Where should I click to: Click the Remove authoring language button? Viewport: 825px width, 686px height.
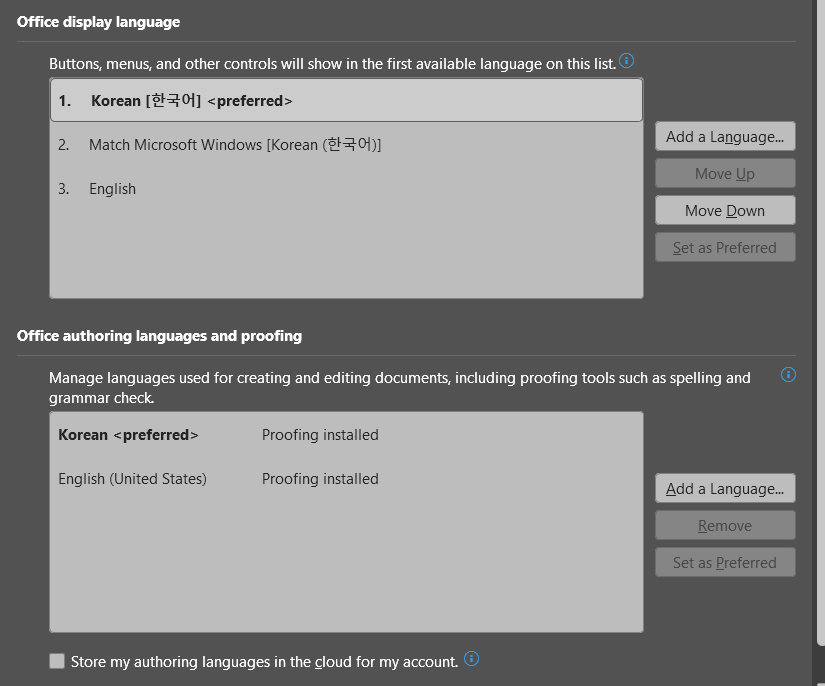[x=725, y=526]
